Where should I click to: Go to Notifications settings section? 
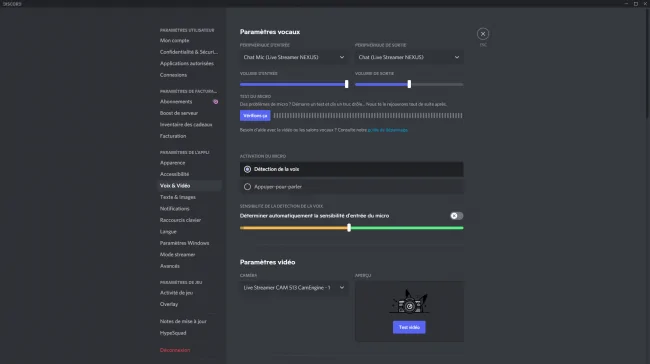pyautogui.click(x=175, y=209)
